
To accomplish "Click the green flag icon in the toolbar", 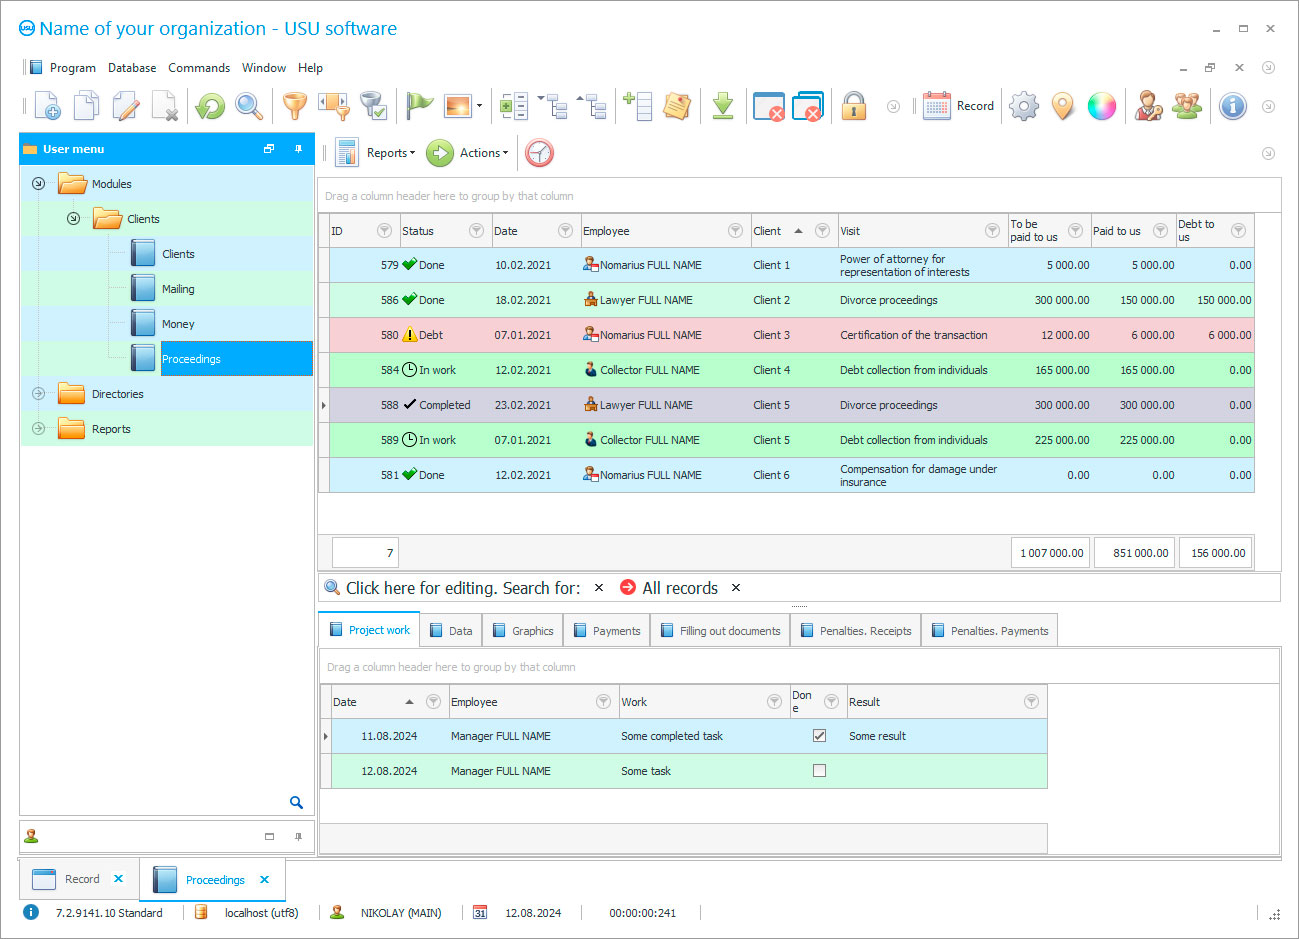I will point(419,105).
